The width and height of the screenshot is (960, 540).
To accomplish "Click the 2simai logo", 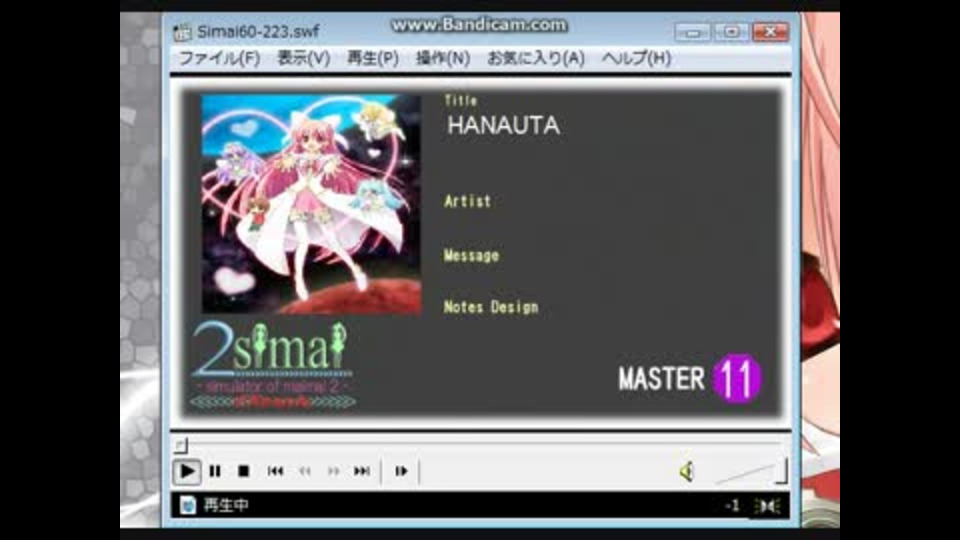I will point(272,364).
